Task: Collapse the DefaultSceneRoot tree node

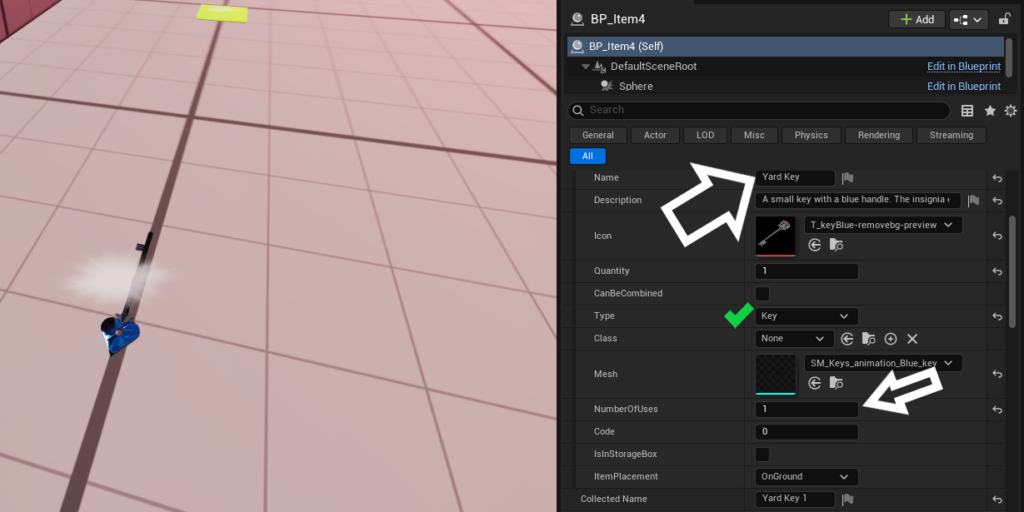Action: coord(586,66)
